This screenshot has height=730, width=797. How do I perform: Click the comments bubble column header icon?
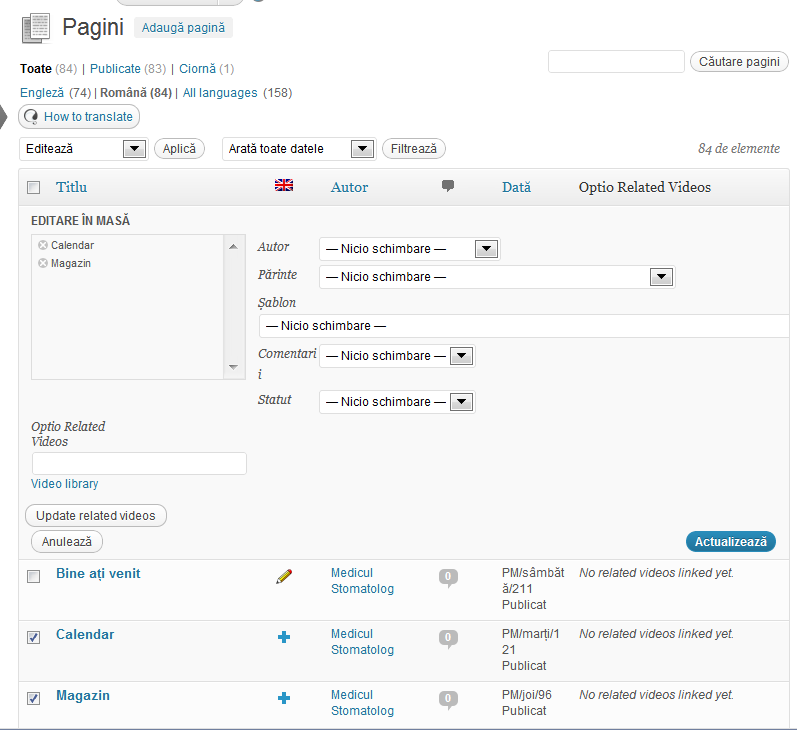(x=448, y=186)
